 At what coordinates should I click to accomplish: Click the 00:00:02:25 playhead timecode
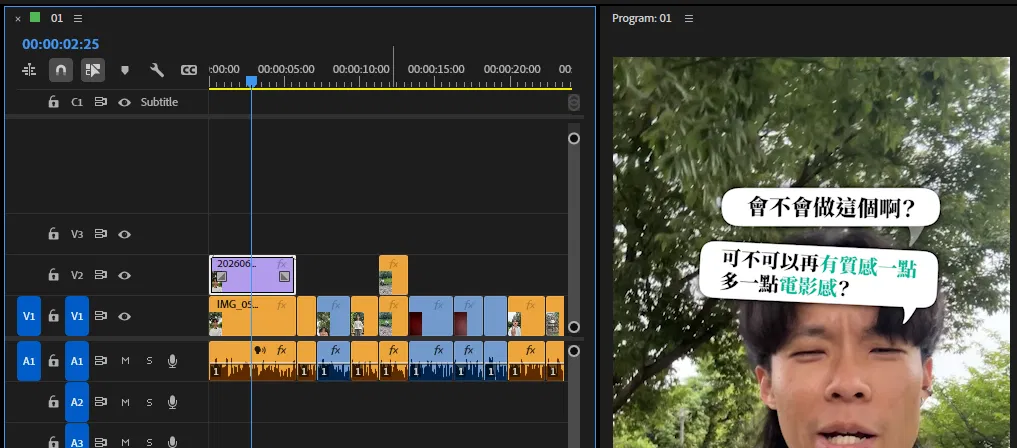pos(60,44)
